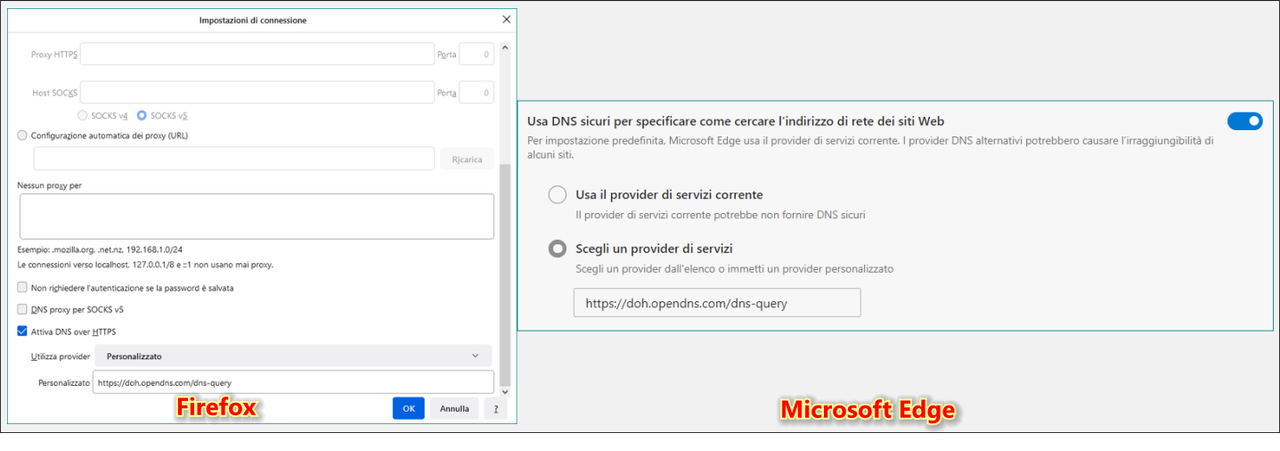Click the OK button
Viewport: 1280px width, 451px height.
click(409, 408)
